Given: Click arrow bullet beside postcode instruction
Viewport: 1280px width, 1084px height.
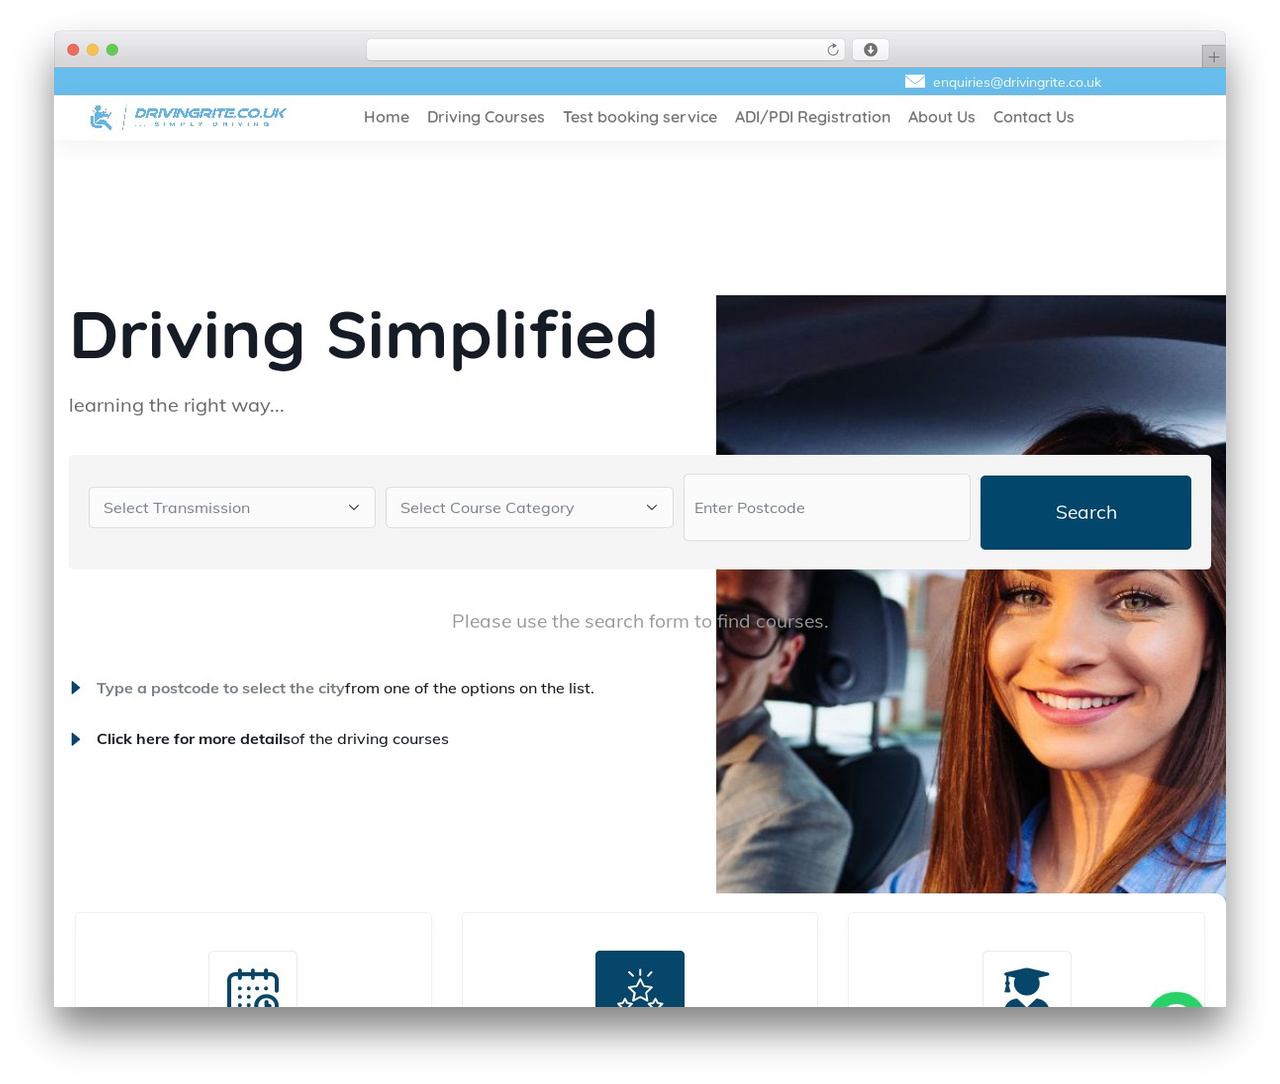Looking at the screenshot, I should pyautogui.click(x=75, y=688).
